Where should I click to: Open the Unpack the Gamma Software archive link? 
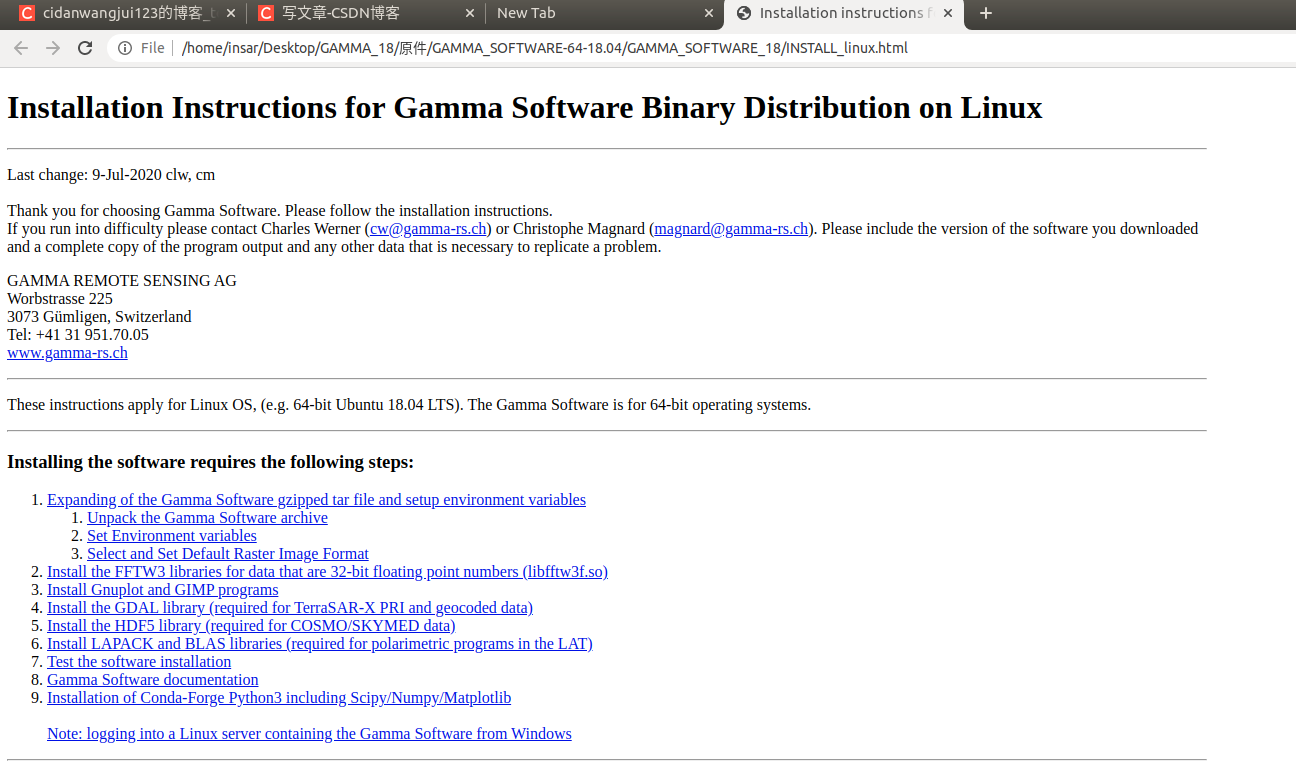pyautogui.click(x=207, y=517)
